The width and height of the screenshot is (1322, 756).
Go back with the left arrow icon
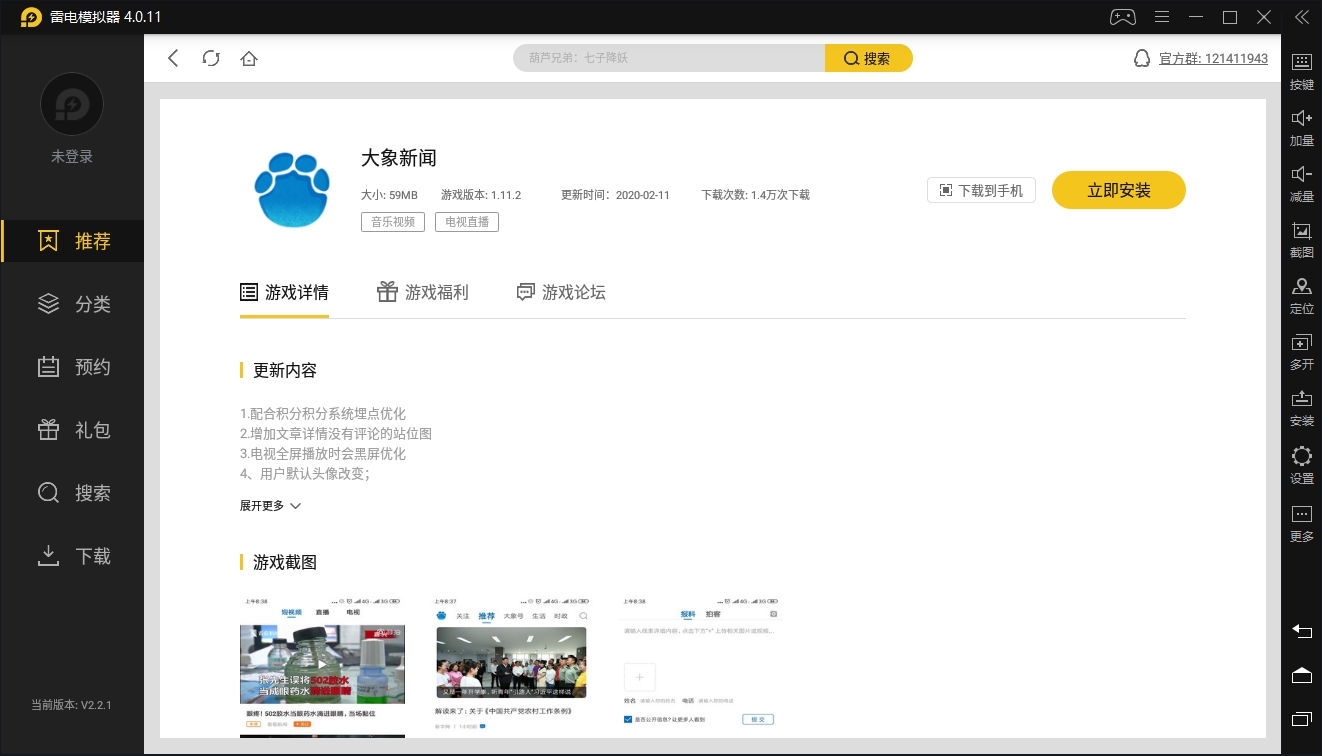pos(173,58)
